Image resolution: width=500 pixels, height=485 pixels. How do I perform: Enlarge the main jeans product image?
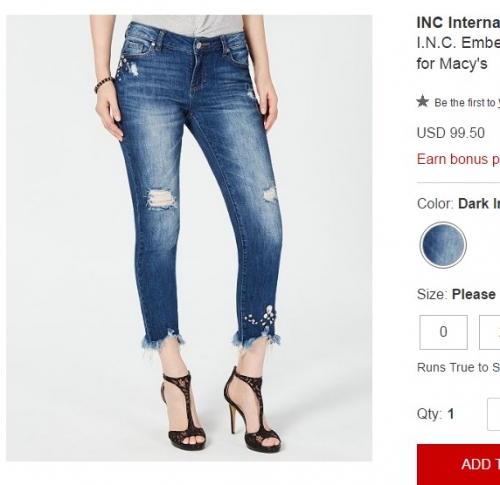click(x=189, y=238)
